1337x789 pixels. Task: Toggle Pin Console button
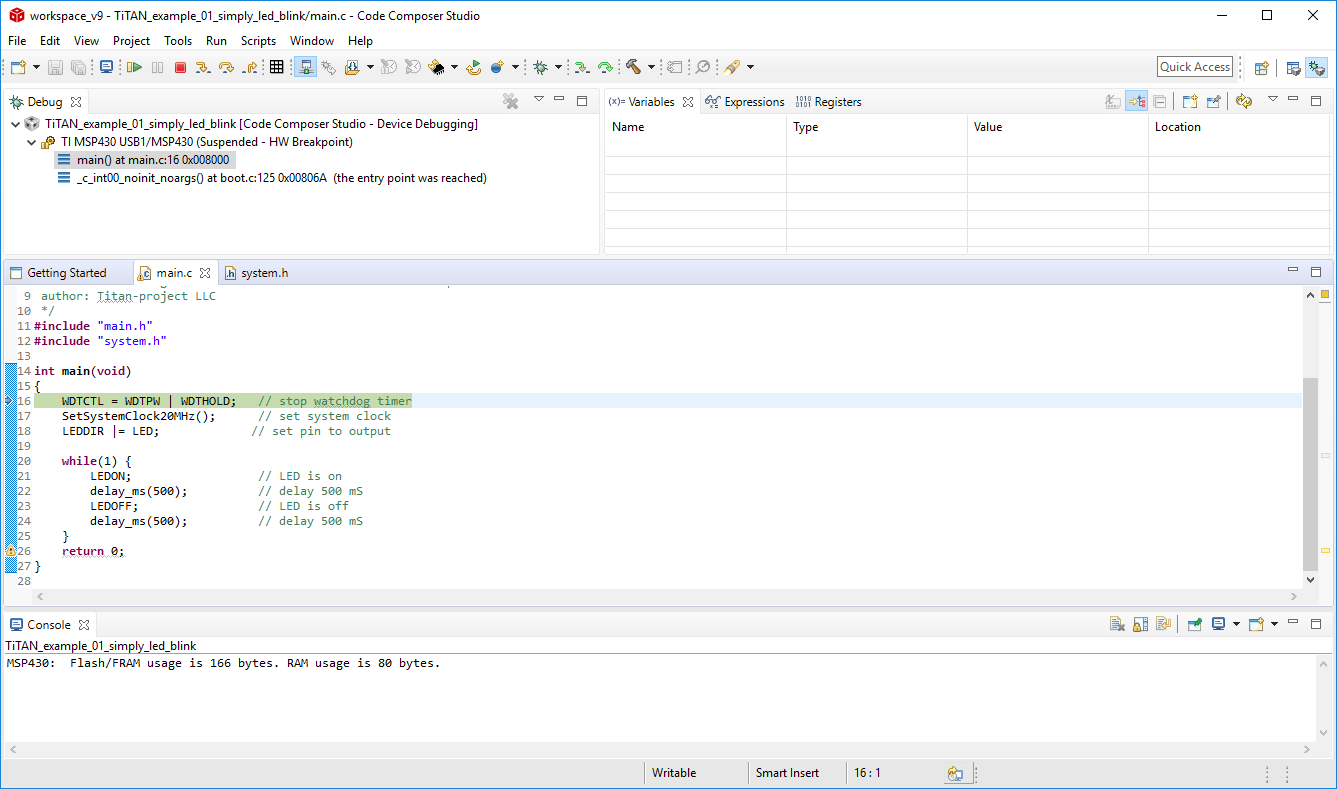(x=1194, y=624)
